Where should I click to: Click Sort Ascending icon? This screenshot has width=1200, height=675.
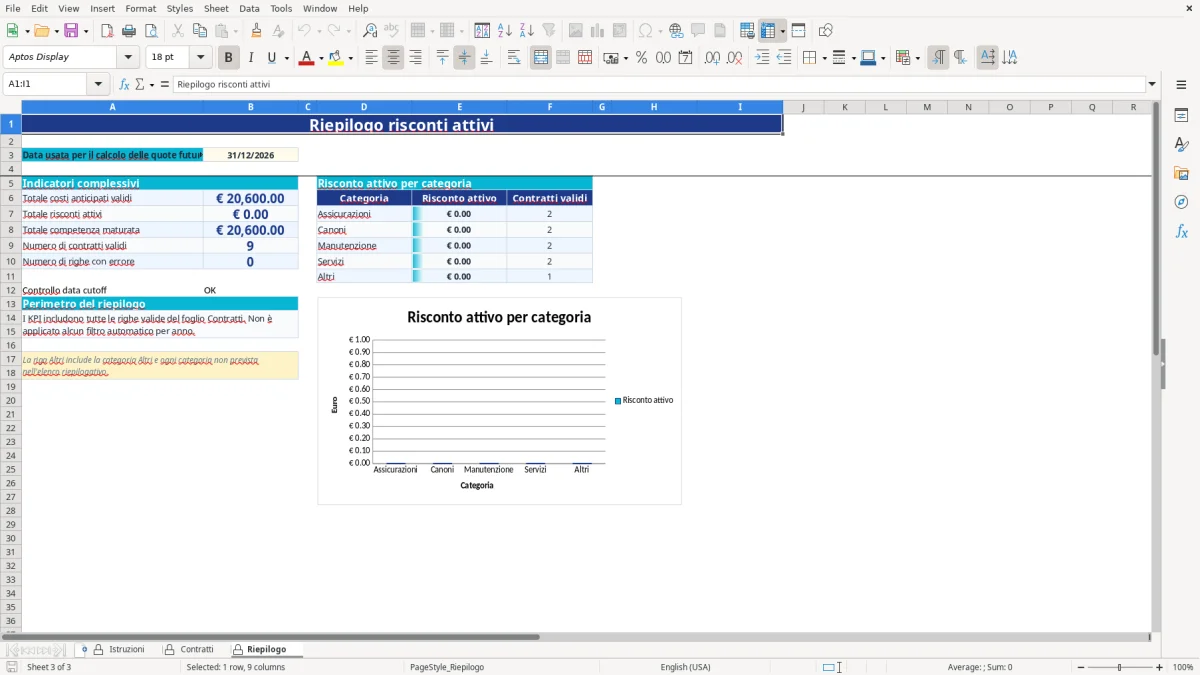click(x=505, y=31)
